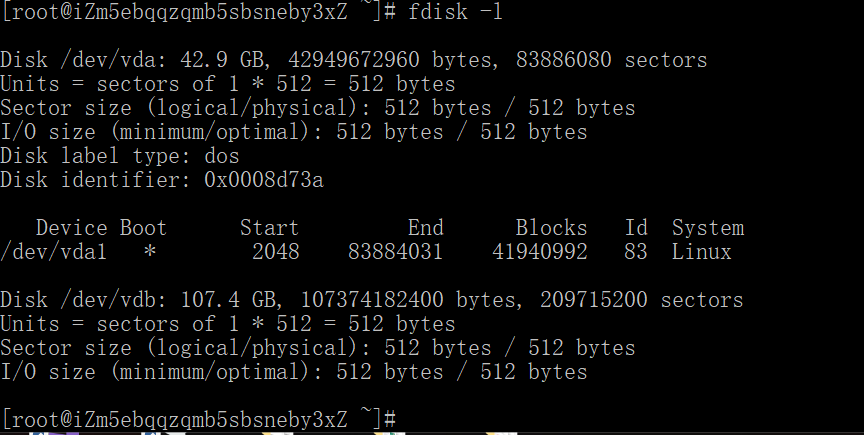Click the Linux system type text
Screen dimensions: 864x435
(701, 252)
